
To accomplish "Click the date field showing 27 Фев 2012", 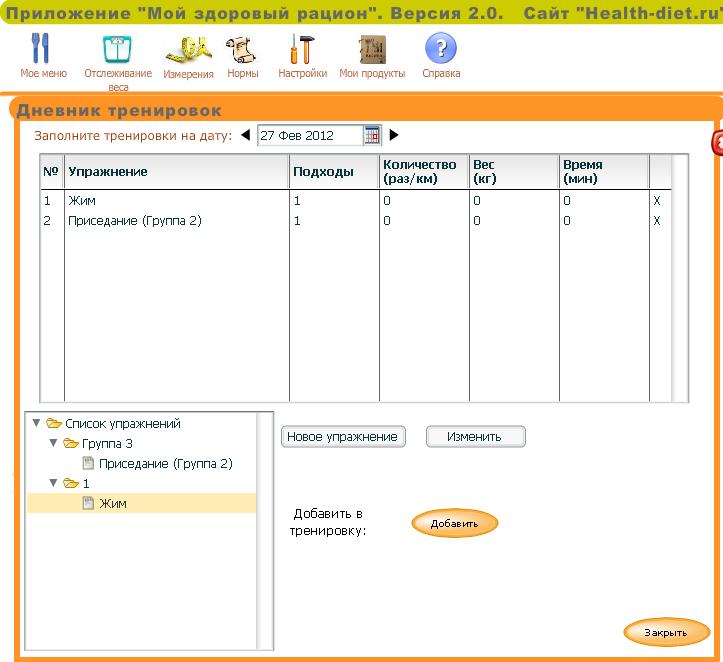I will coord(308,135).
